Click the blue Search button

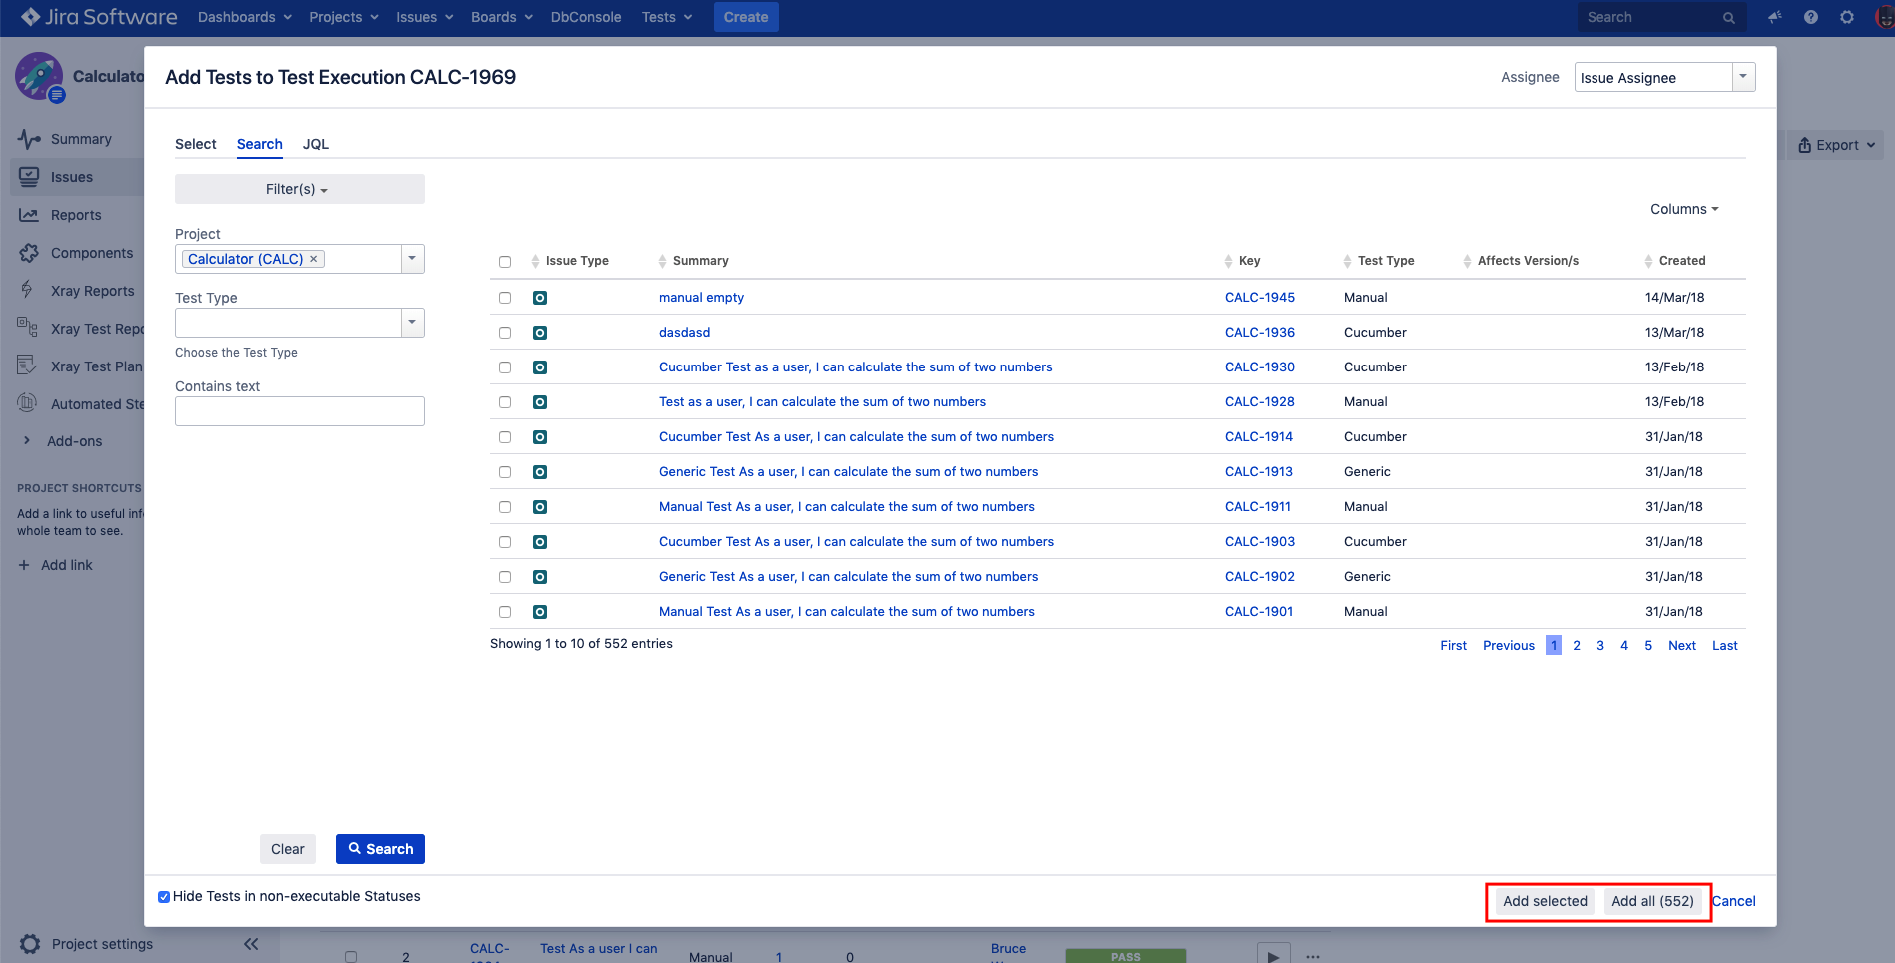380,849
